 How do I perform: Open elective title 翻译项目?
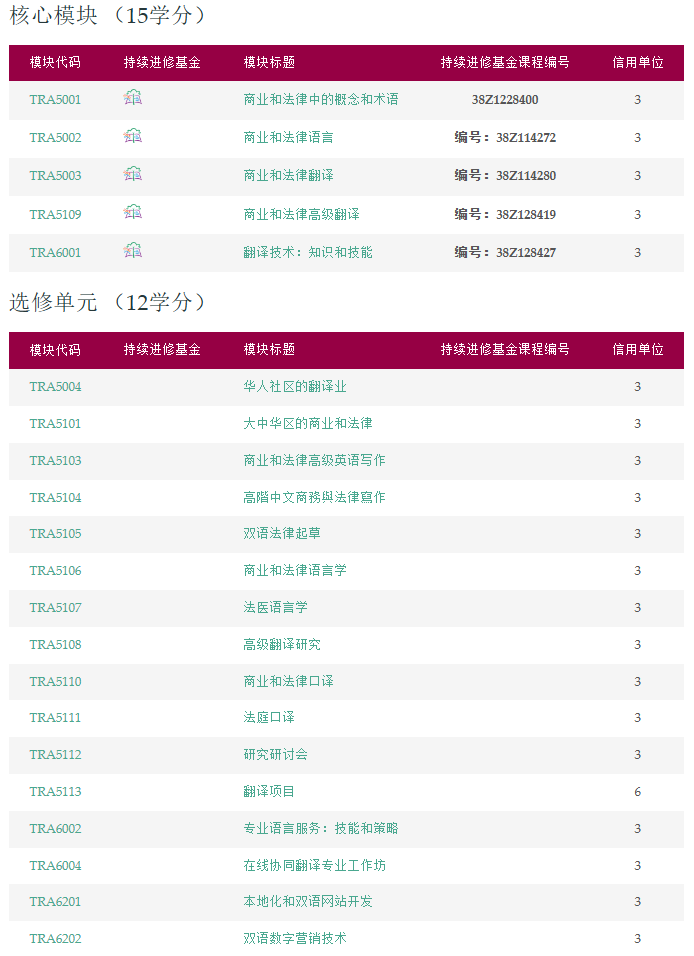tap(269, 791)
